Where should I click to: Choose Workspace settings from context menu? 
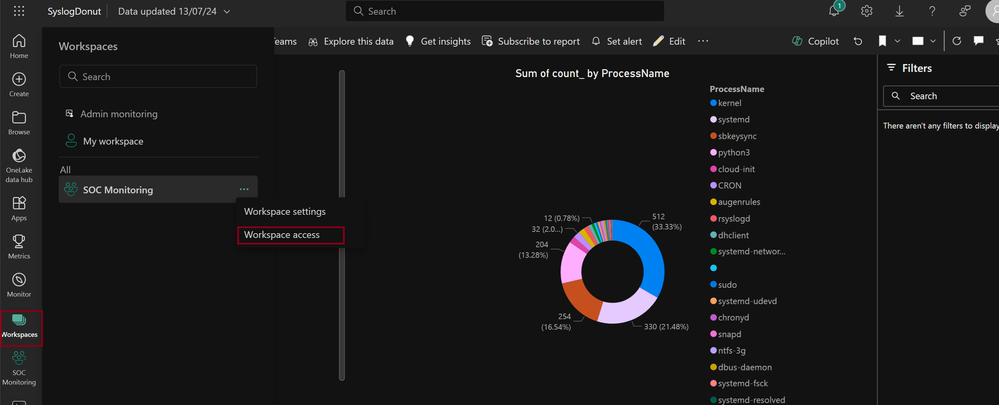[x=285, y=211]
